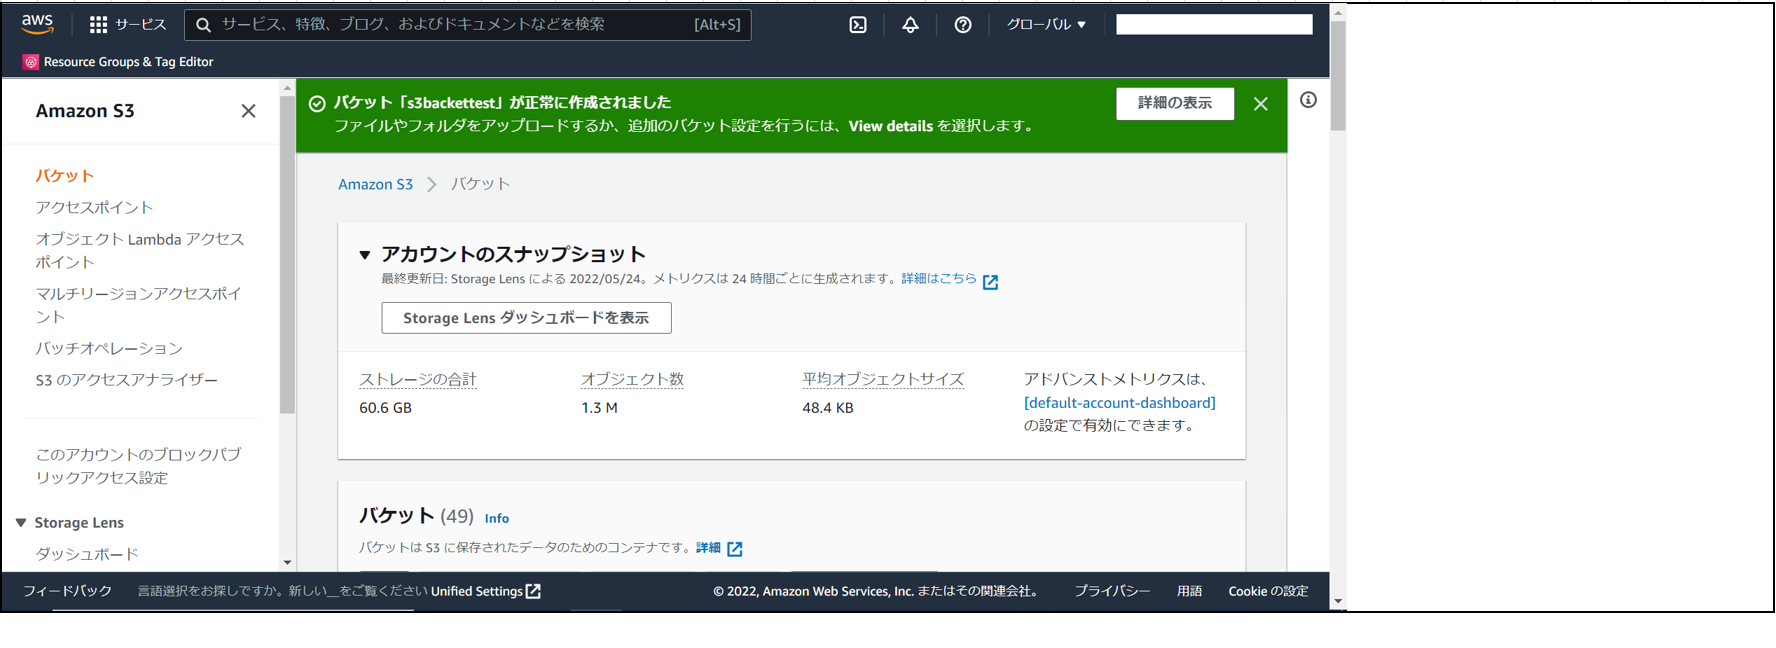Image resolution: width=1776 pixels, height=648 pixels.
Task: Open マルチリージョンアクセスポイント
Action: pos(138,305)
